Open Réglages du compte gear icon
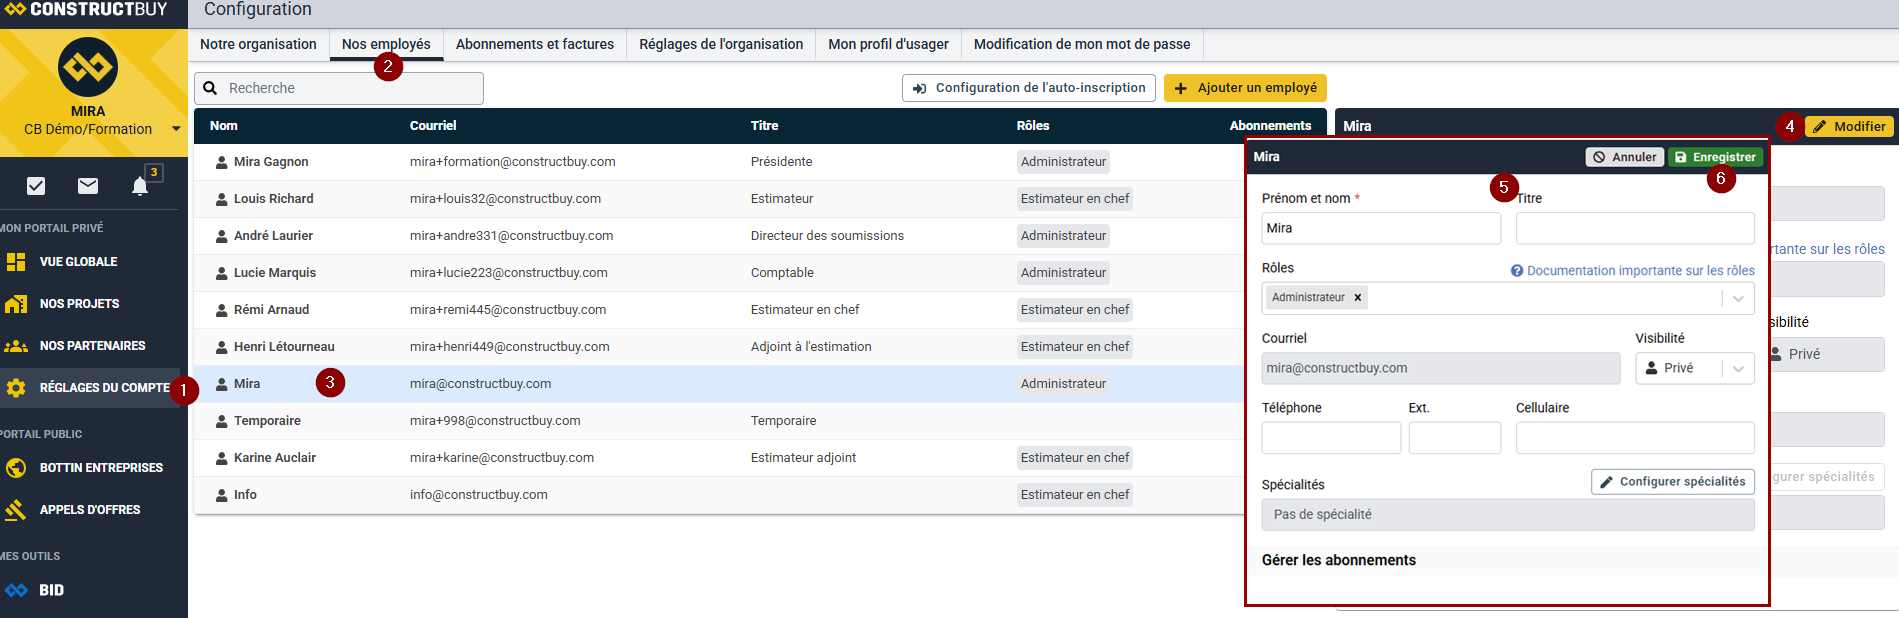Image resolution: width=1899 pixels, height=618 pixels. (16, 388)
